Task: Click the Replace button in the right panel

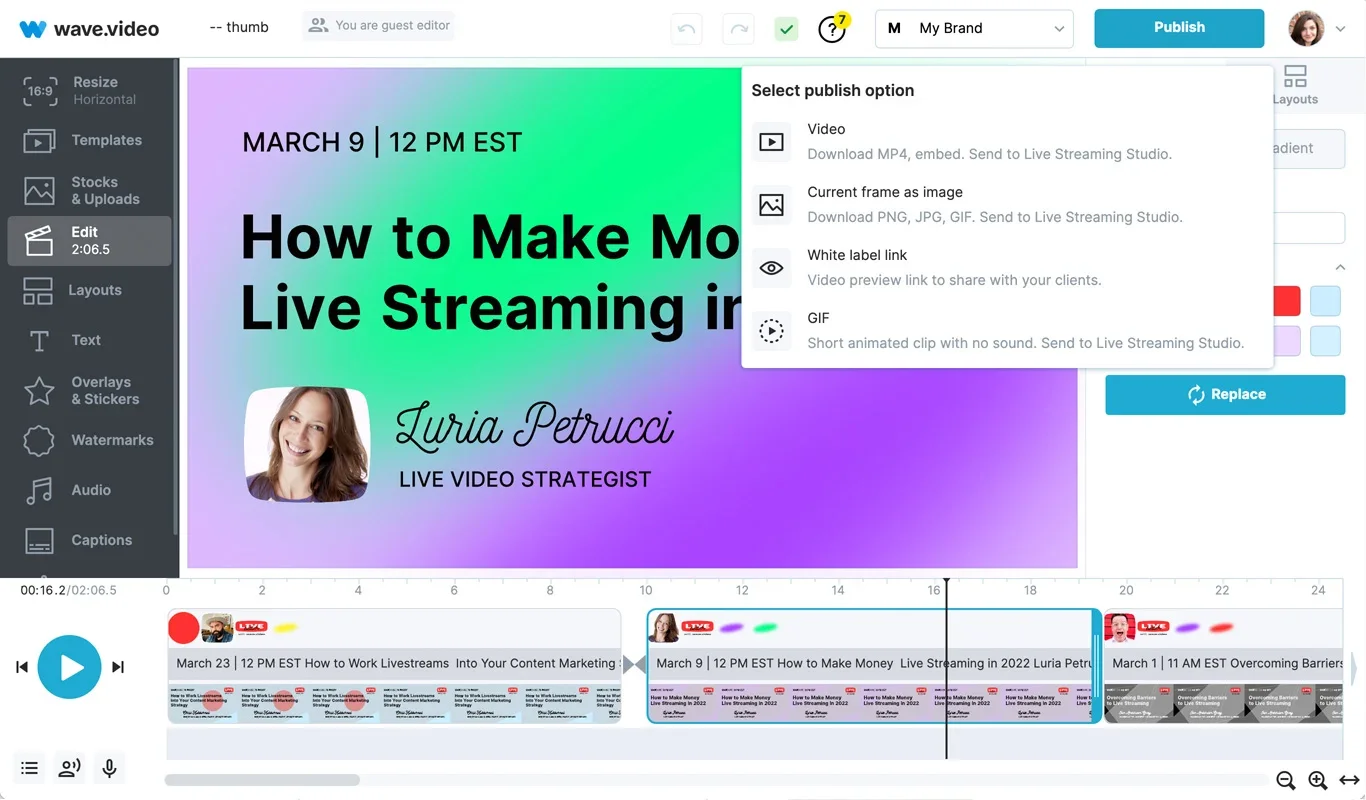Action: pyautogui.click(x=1224, y=394)
